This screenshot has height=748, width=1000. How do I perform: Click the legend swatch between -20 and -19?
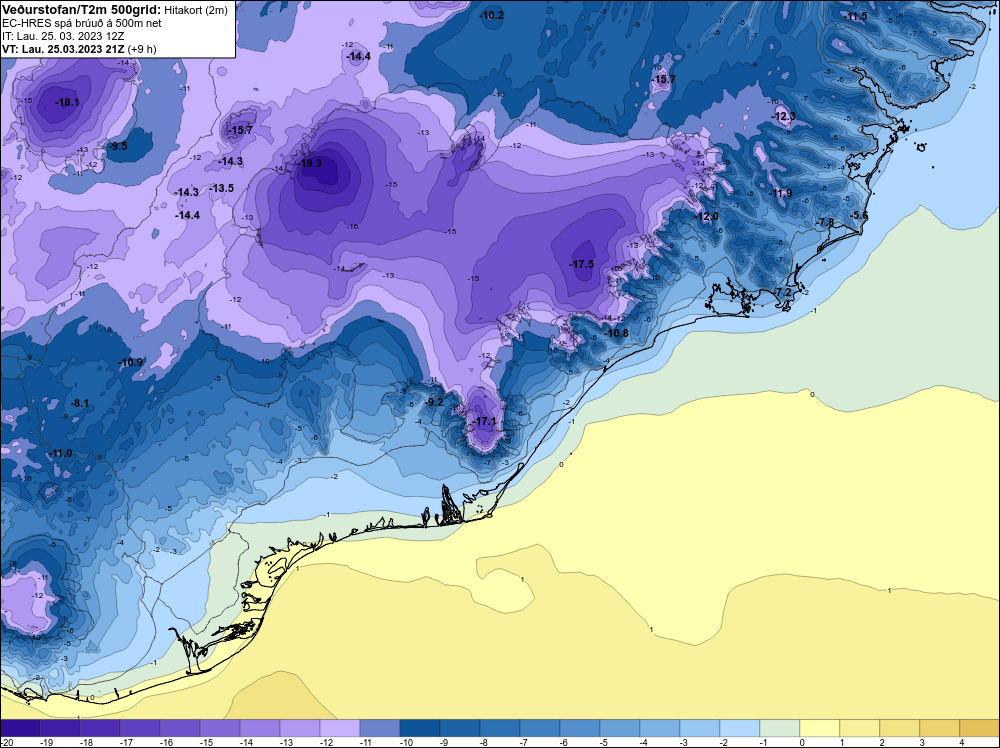coord(20,728)
